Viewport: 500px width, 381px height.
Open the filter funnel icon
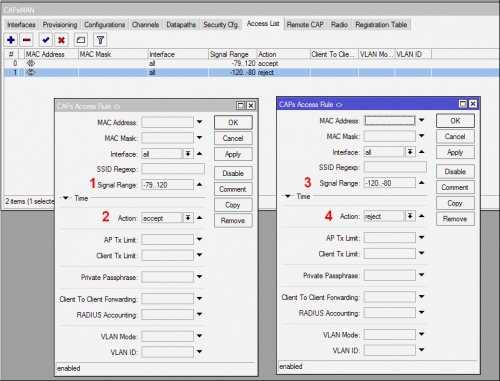(100, 40)
